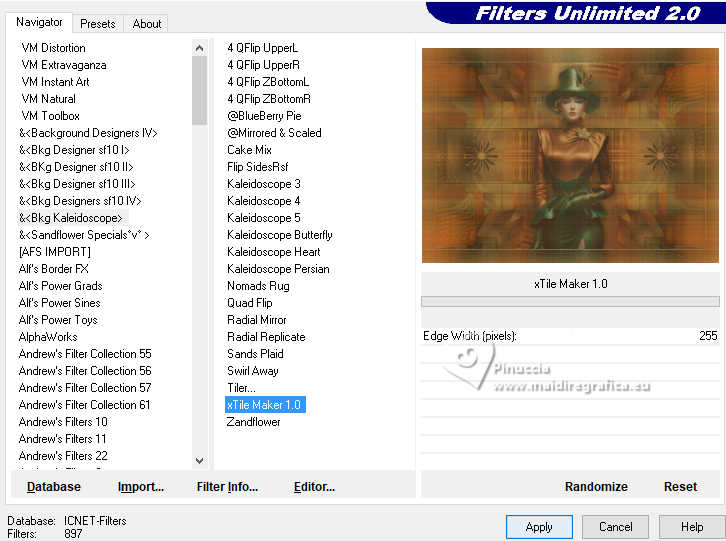Select &<Background Designers IV> category

pos(88,133)
